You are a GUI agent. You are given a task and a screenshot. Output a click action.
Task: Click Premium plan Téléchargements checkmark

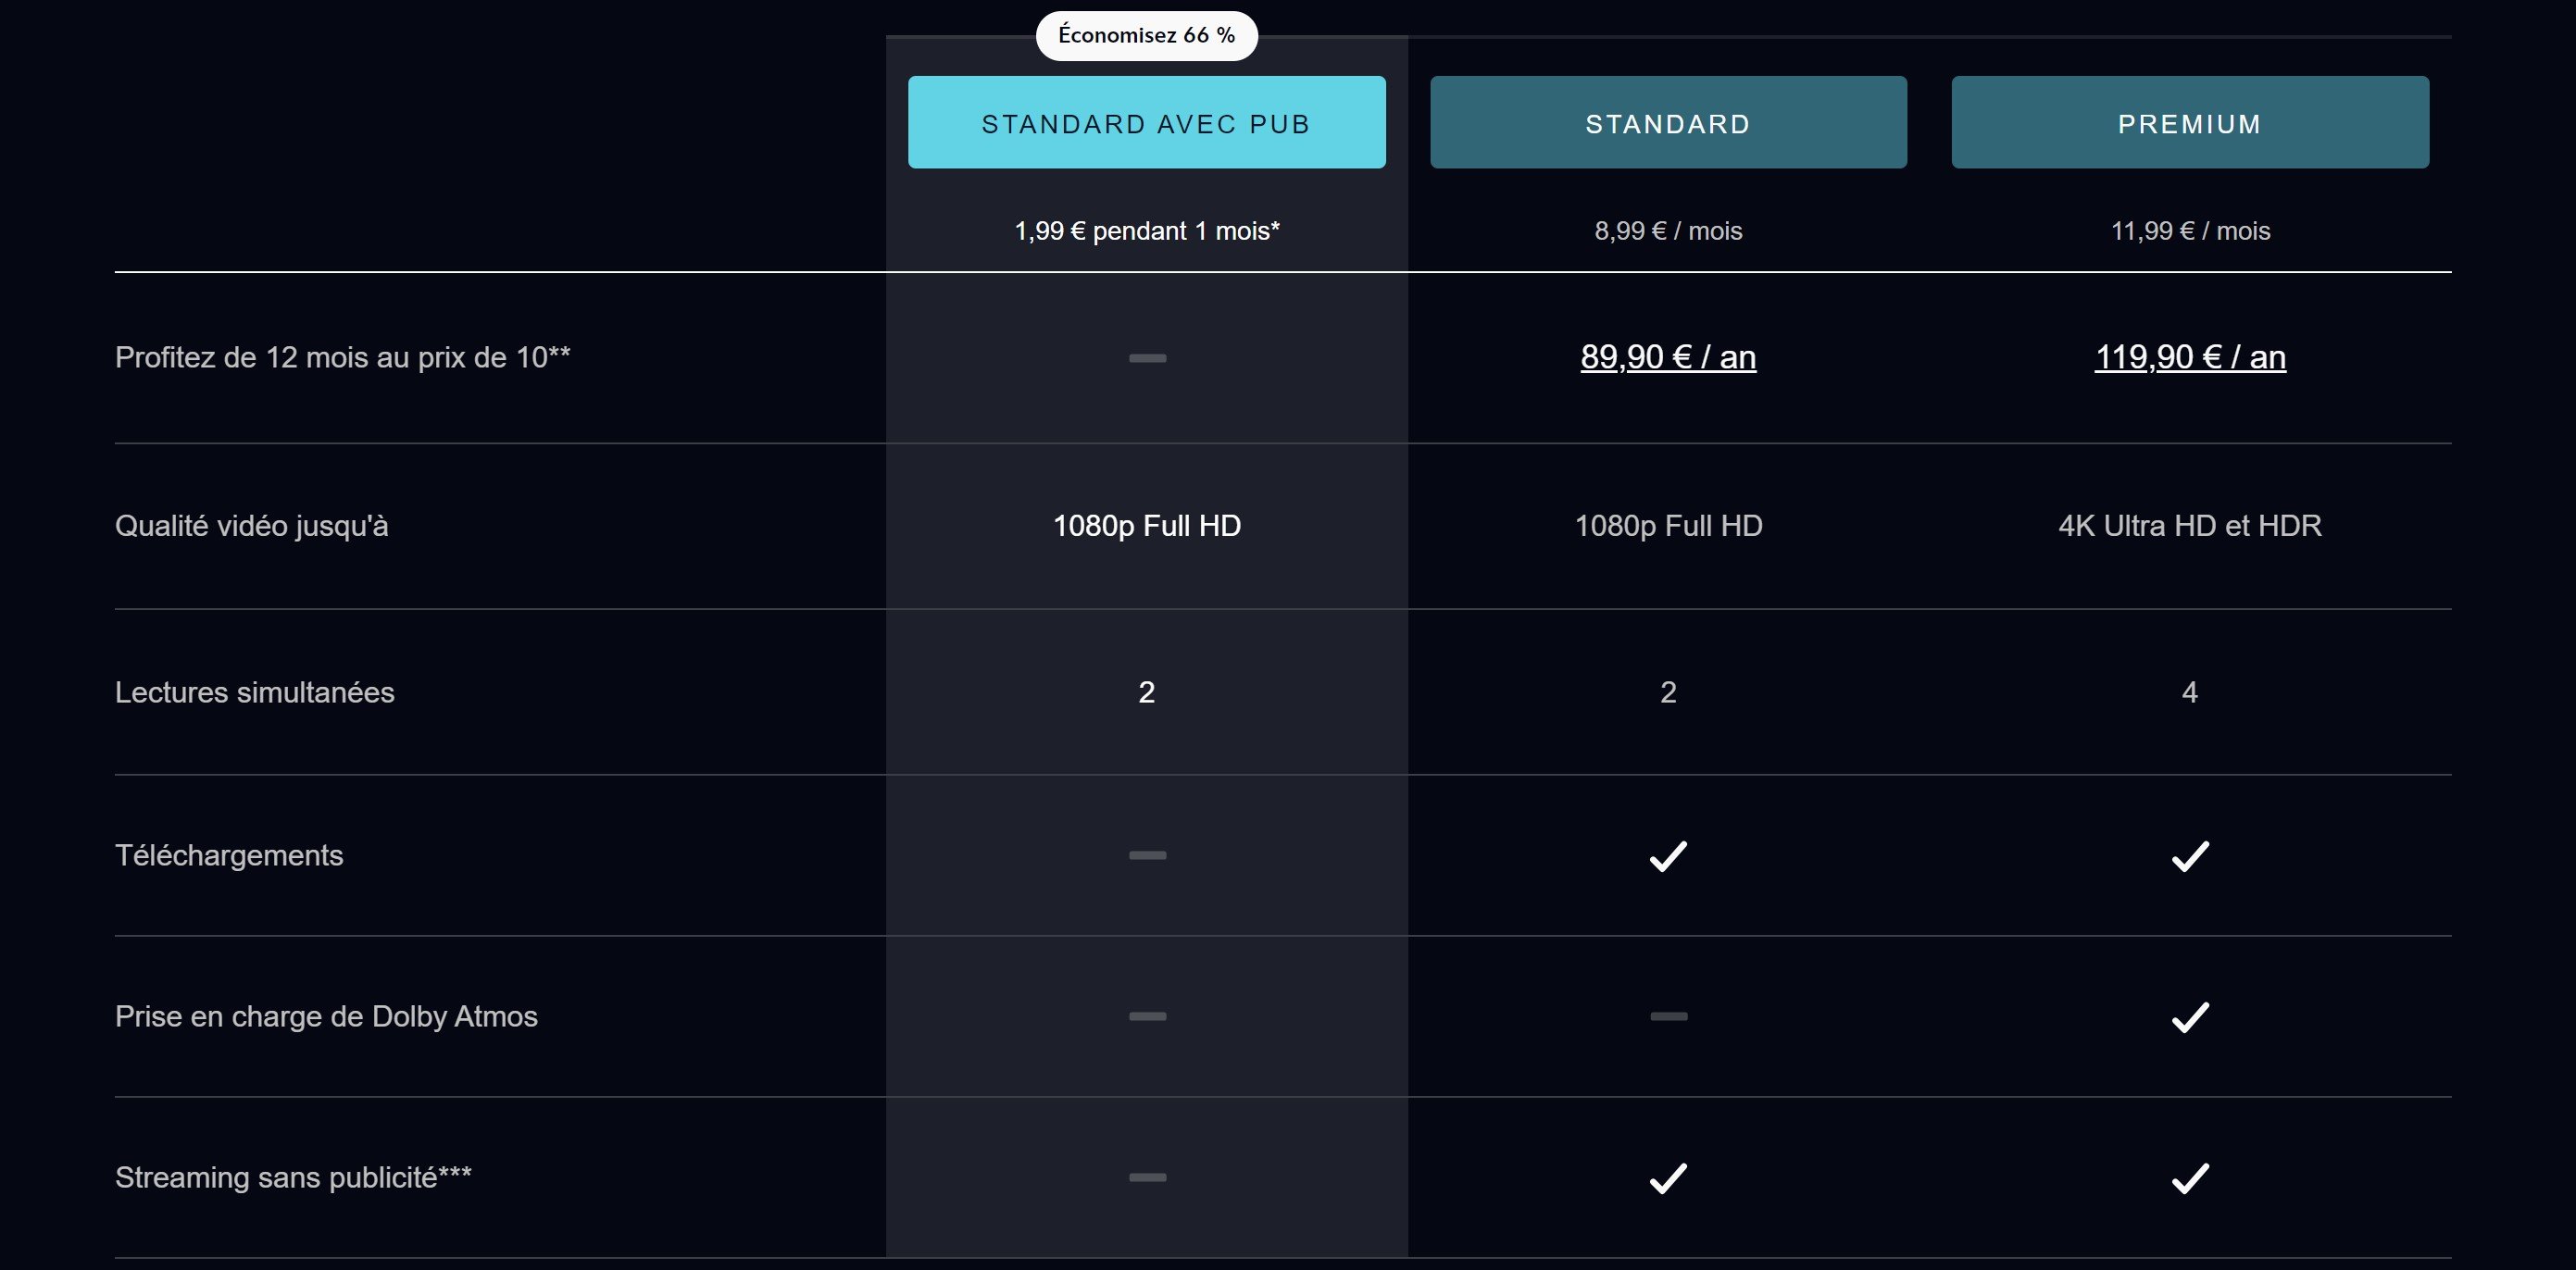[x=2190, y=856]
